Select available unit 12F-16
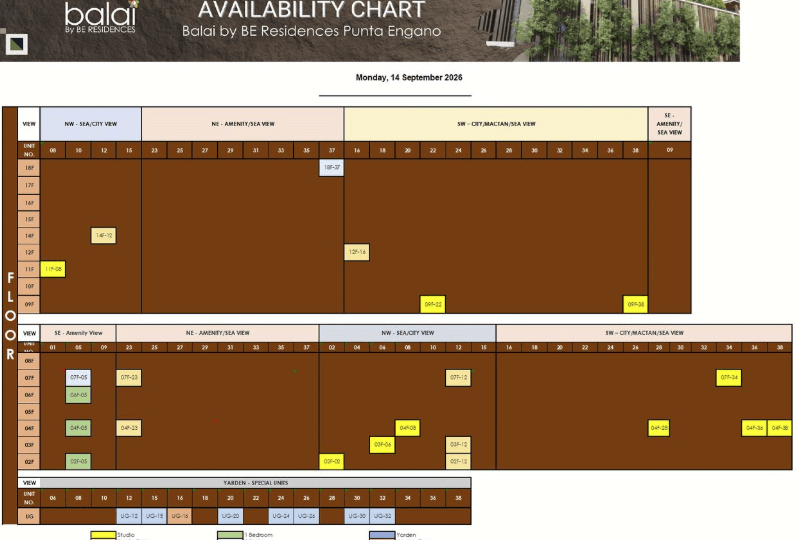799x540 pixels. [357, 252]
